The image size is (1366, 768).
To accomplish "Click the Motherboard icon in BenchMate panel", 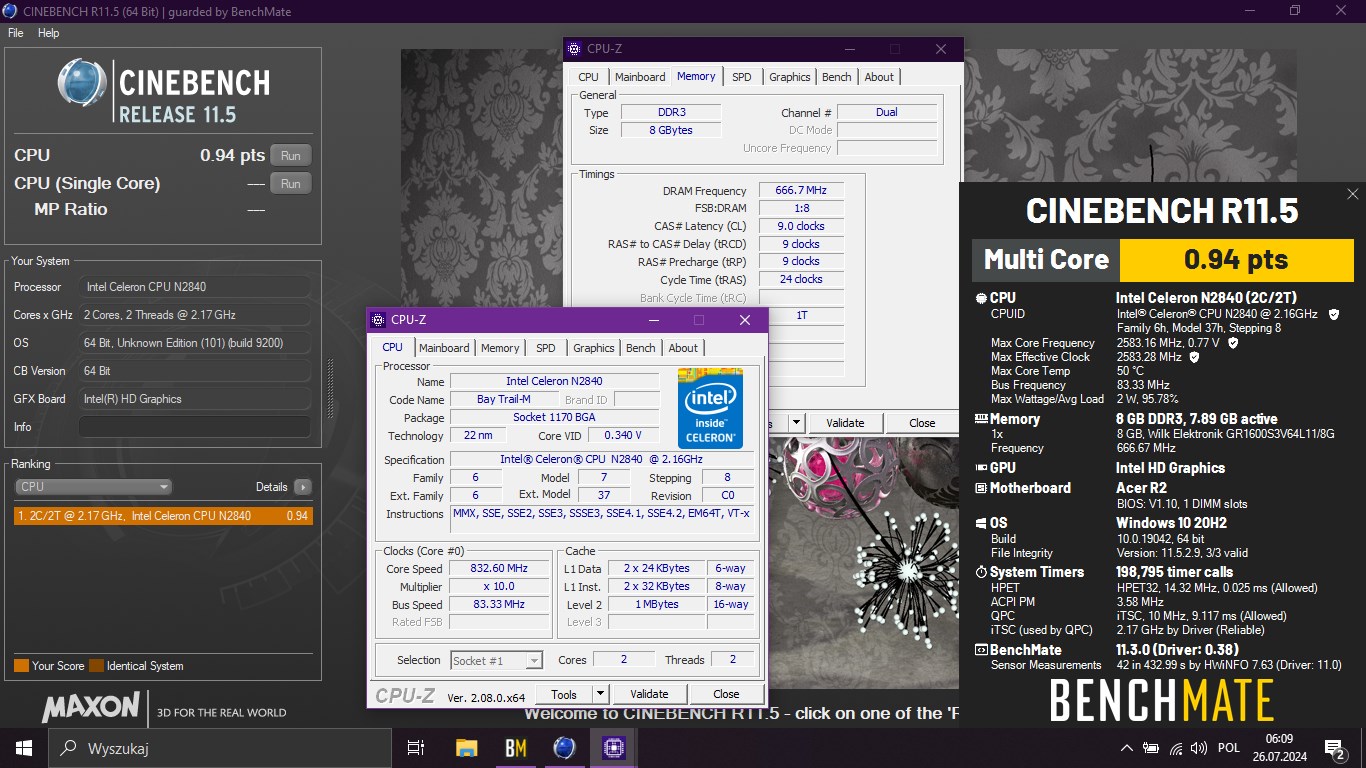I will (x=981, y=488).
